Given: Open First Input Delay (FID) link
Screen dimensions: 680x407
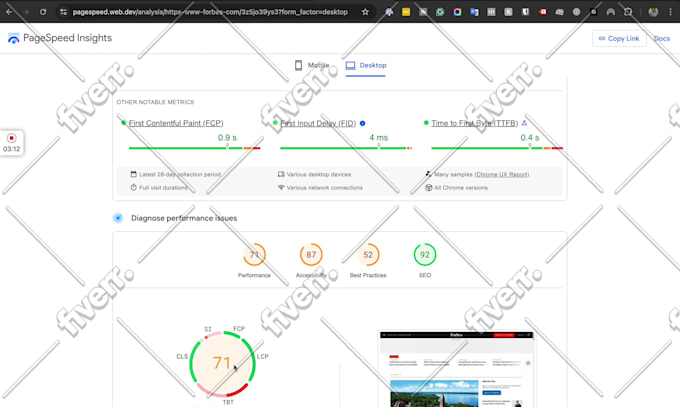Looking at the screenshot, I should click(x=318, y=123).
